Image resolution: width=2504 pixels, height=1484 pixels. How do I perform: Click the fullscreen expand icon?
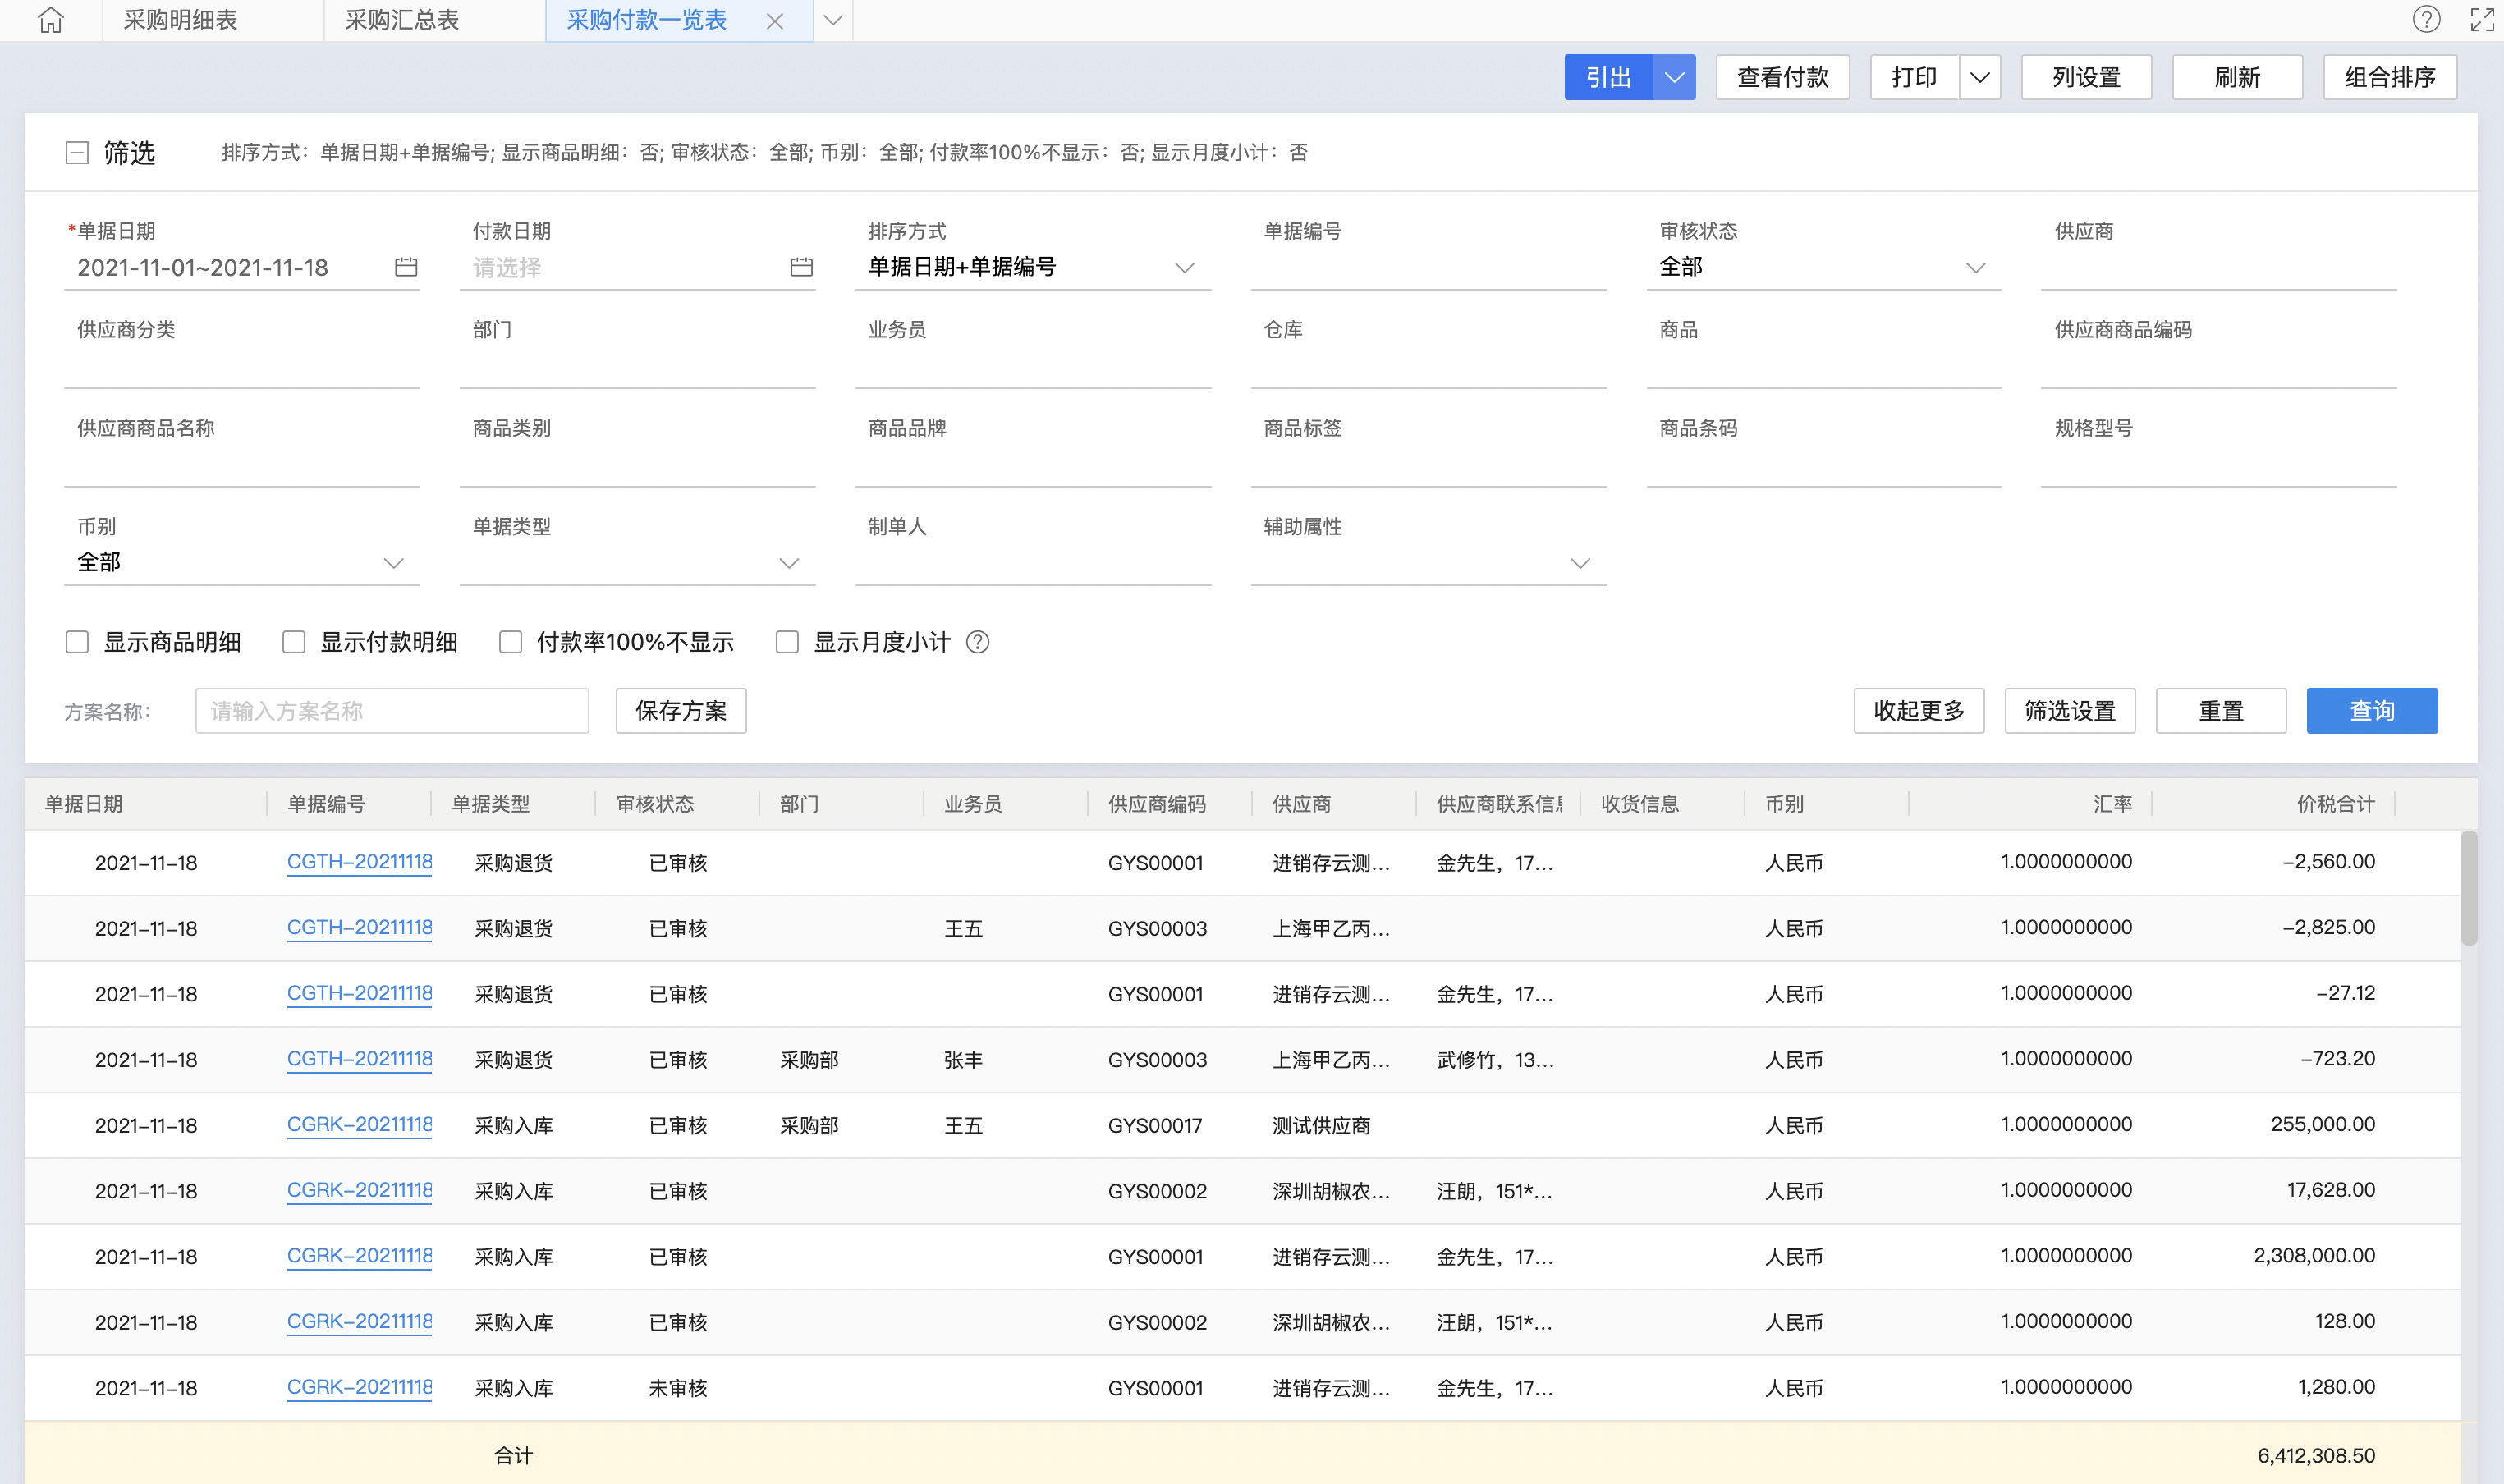(2482, 19)
